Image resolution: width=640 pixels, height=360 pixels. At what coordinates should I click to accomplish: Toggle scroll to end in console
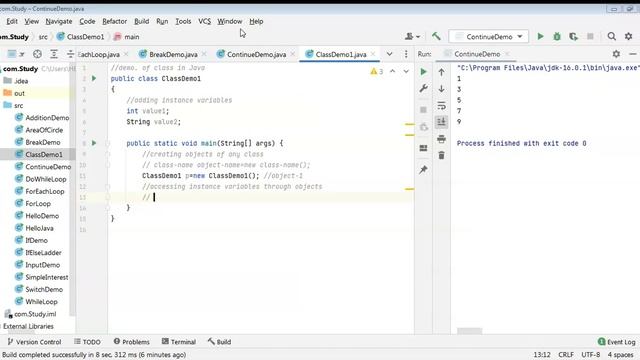(441, 122)
